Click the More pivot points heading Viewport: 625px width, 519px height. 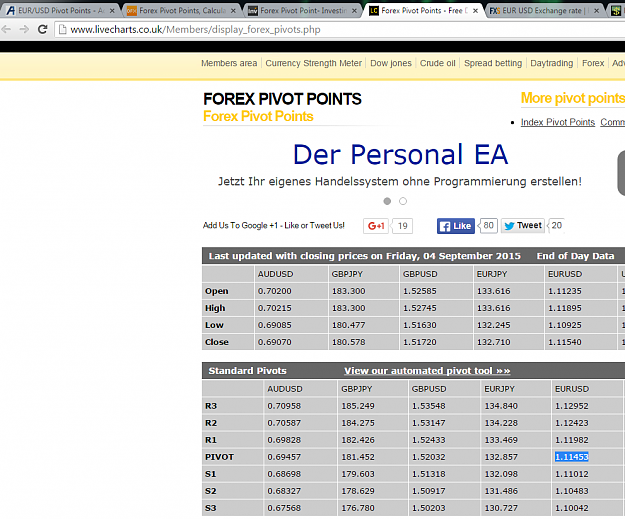(x=573, y=98)
